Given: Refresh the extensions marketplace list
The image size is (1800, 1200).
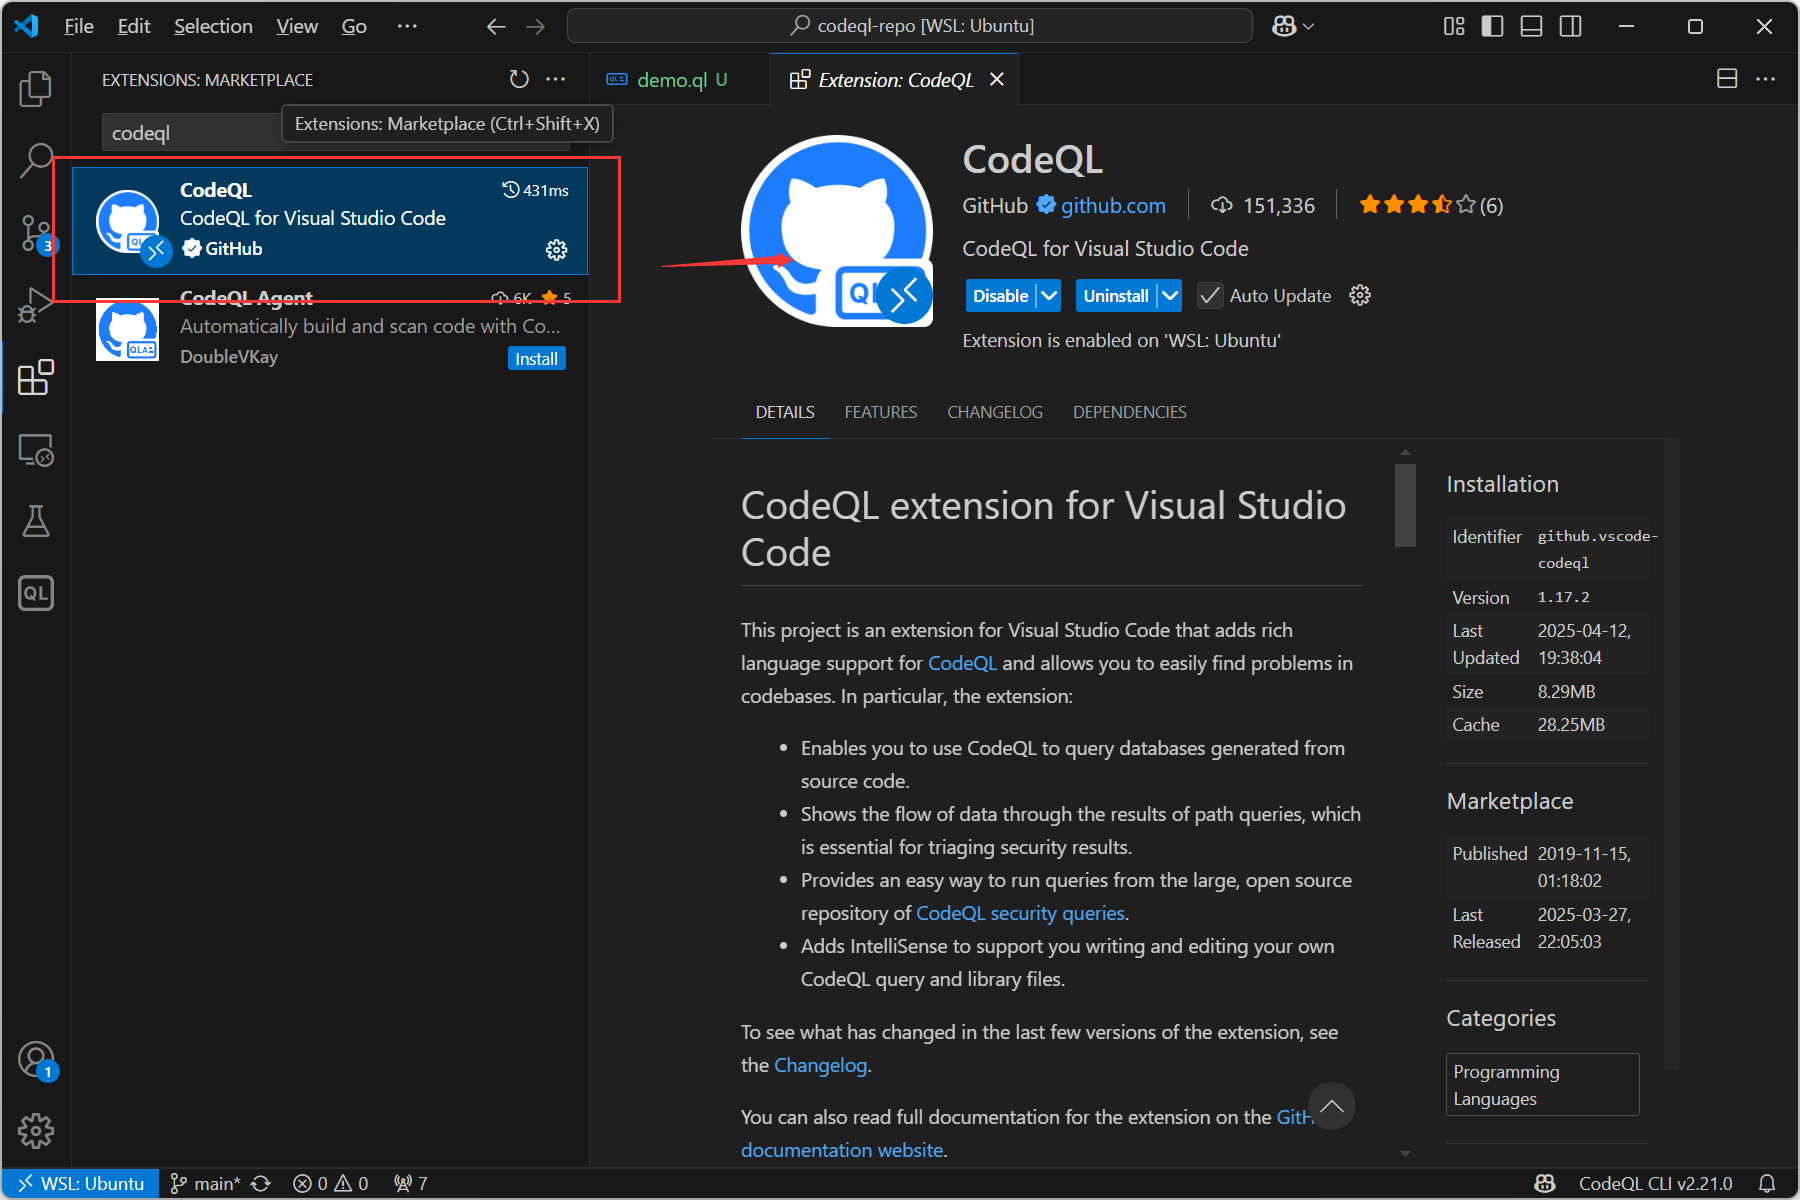Looking at the screenshot, I should click(519, 79).
